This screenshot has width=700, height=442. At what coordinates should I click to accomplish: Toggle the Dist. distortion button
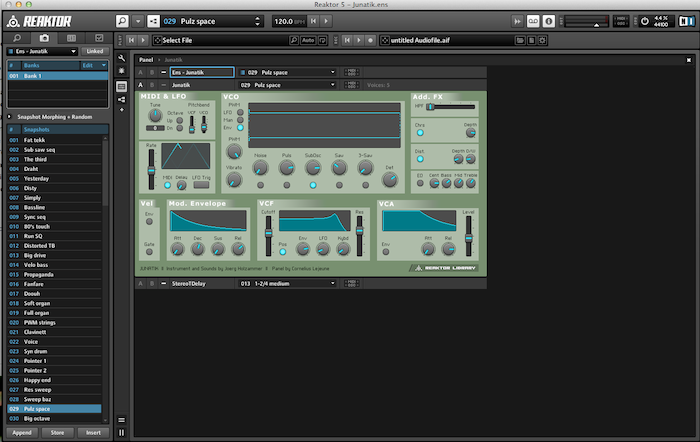[x=420, y=159]
